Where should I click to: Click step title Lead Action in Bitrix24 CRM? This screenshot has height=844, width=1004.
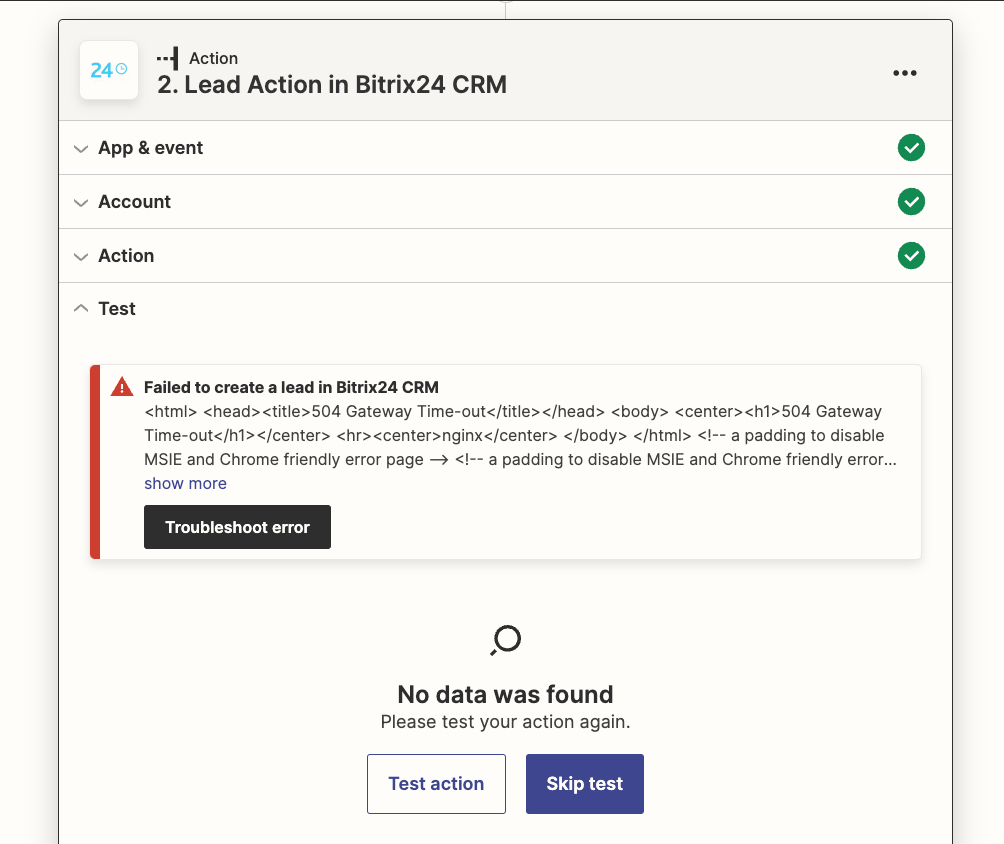332,85
